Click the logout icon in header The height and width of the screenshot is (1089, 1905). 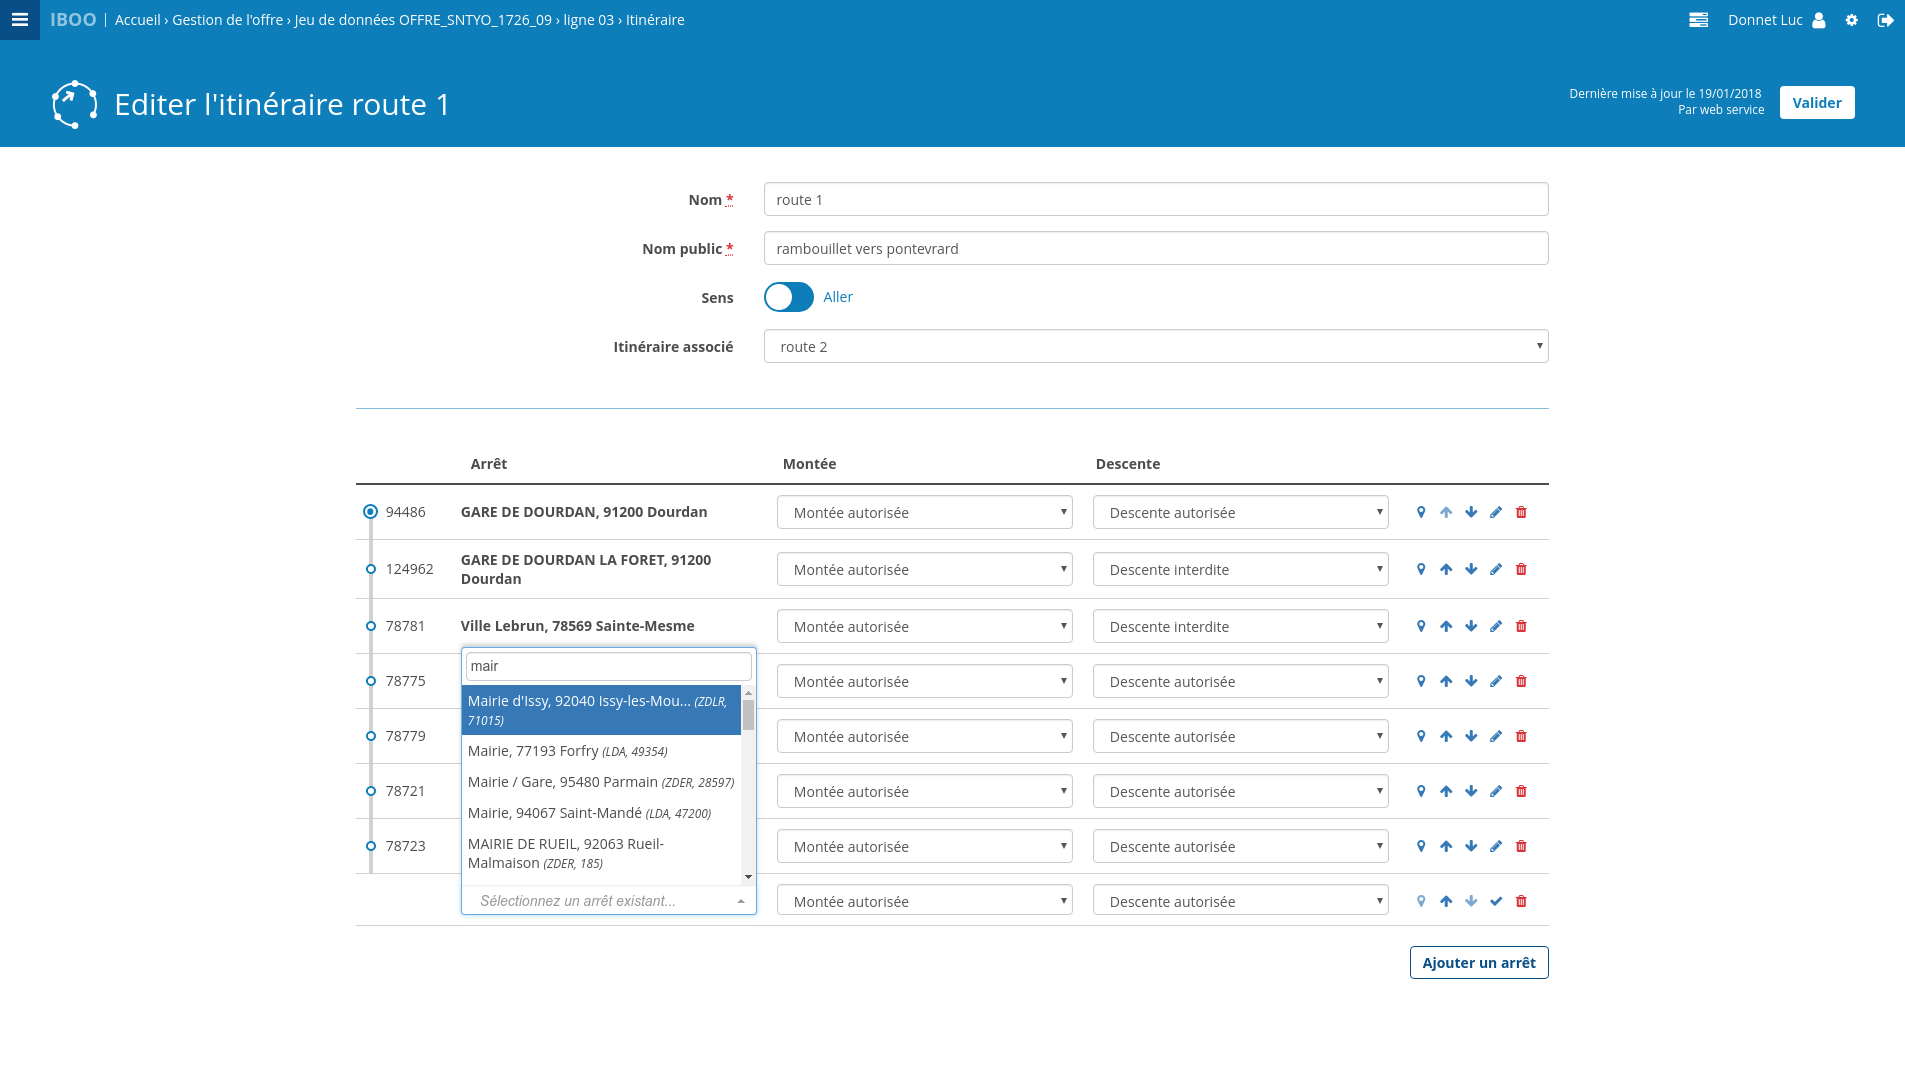[1885, 20]
